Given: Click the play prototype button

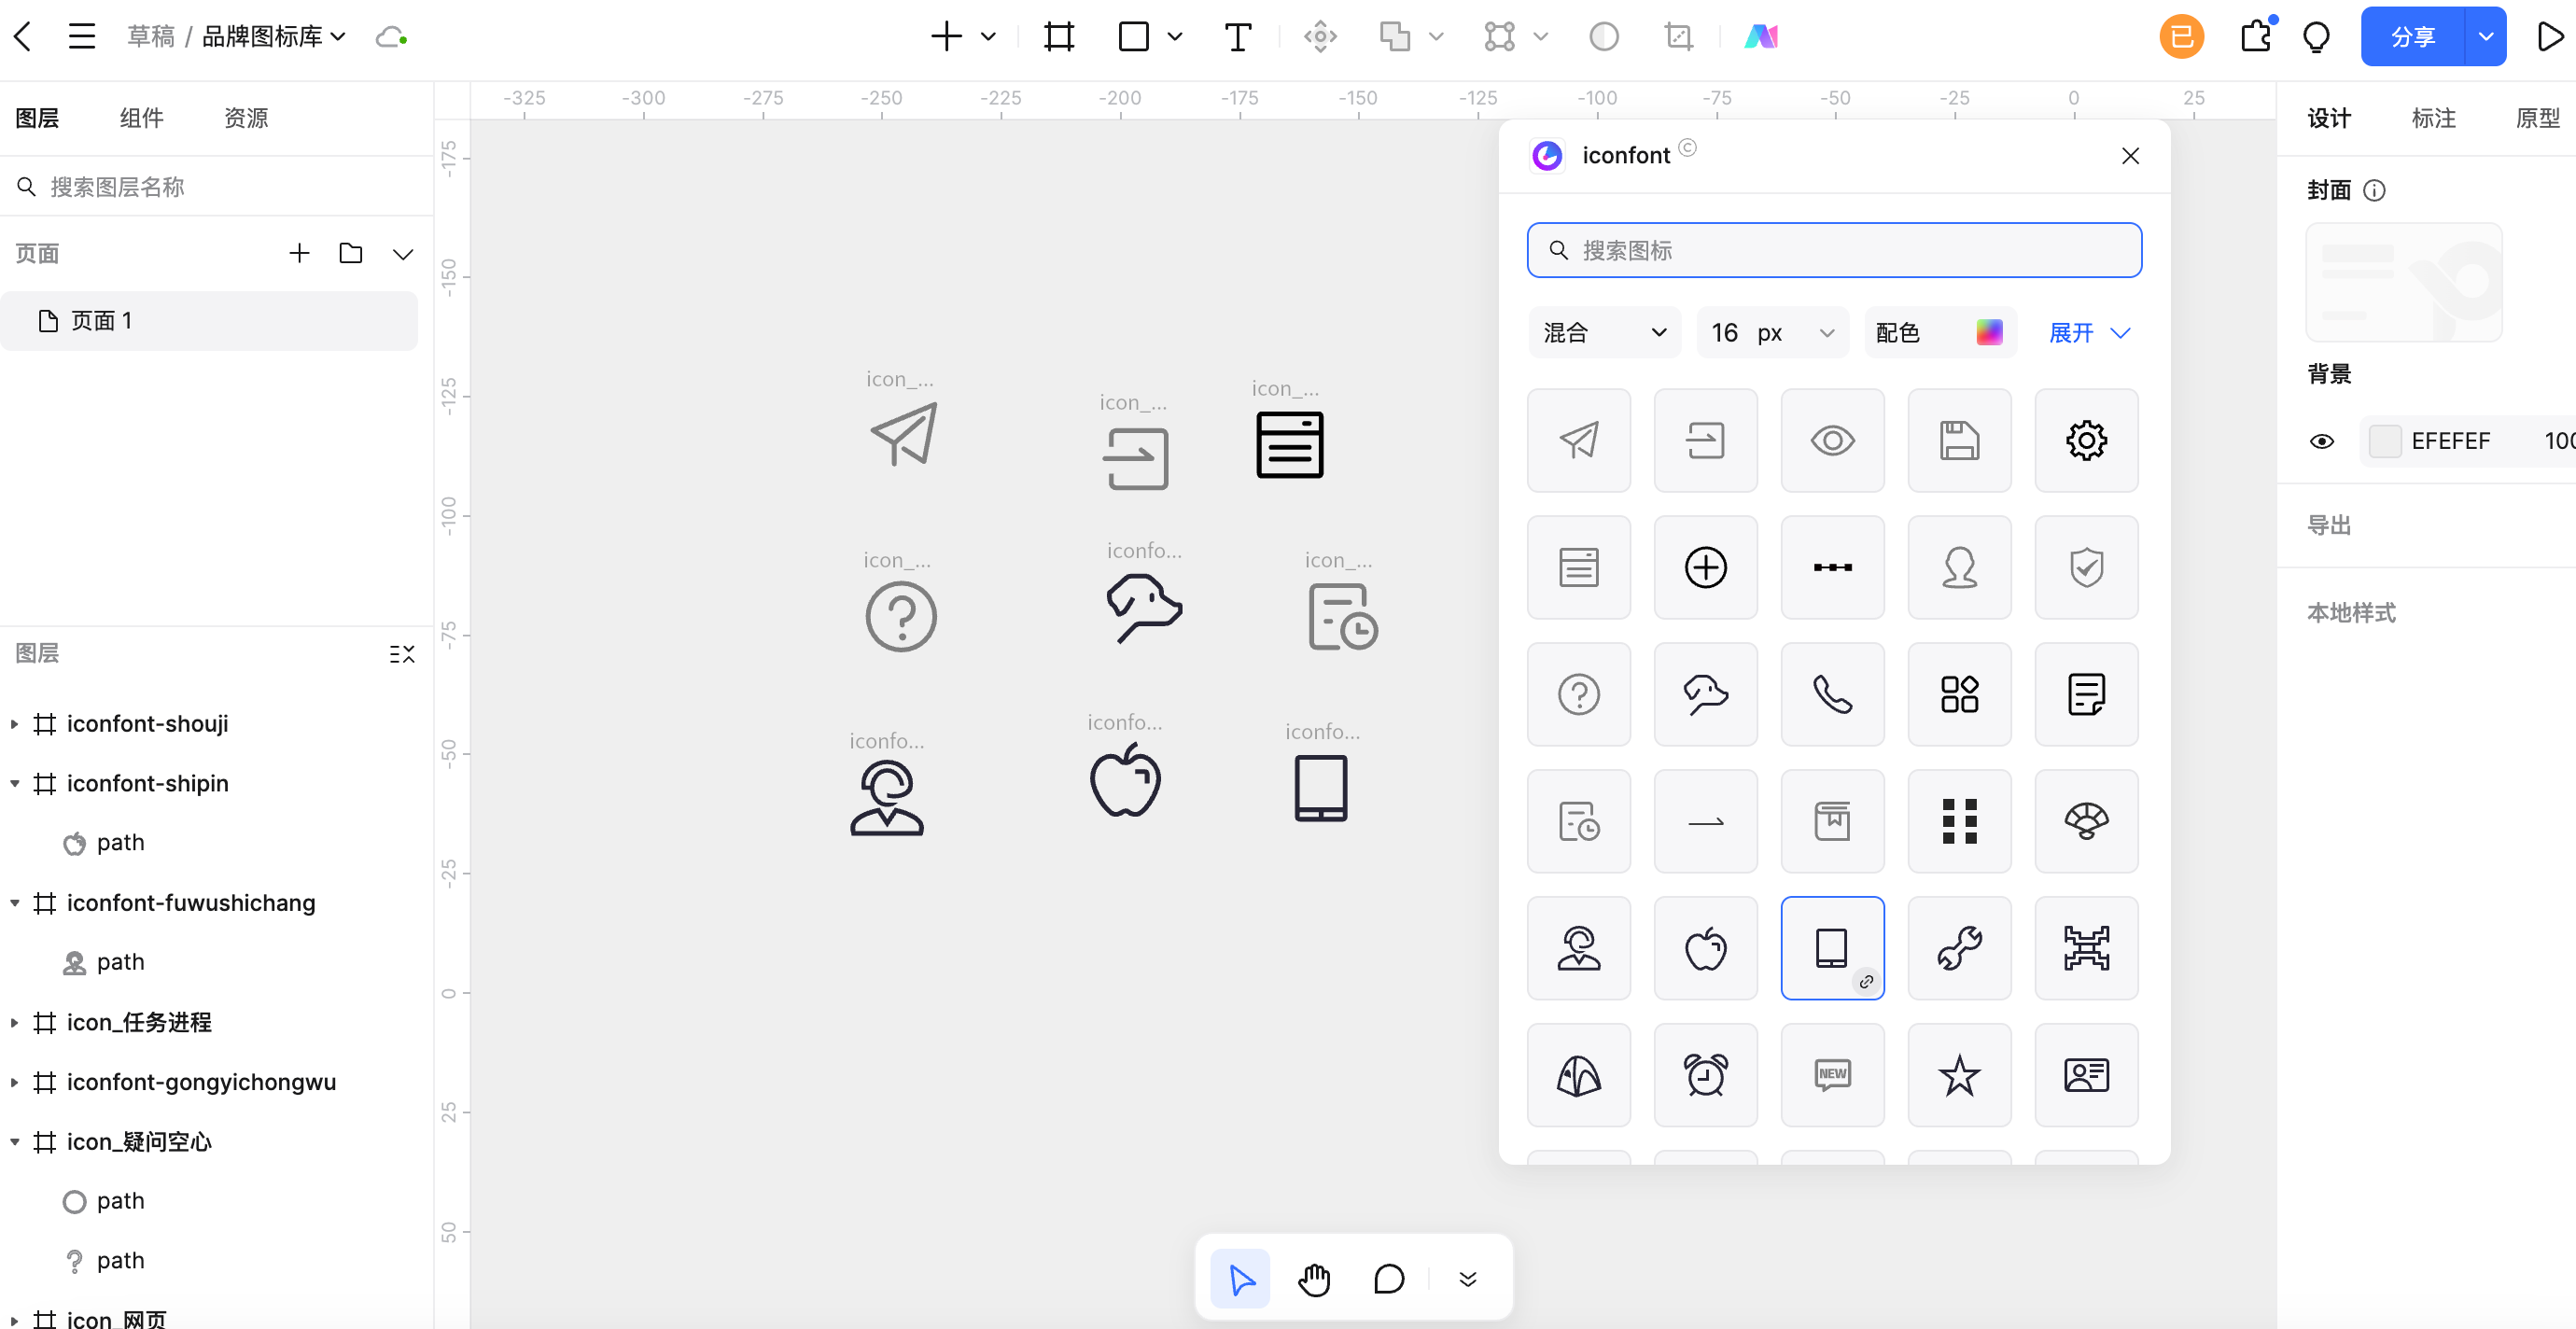Looking at the screenshot, I should click(2550, 37).
